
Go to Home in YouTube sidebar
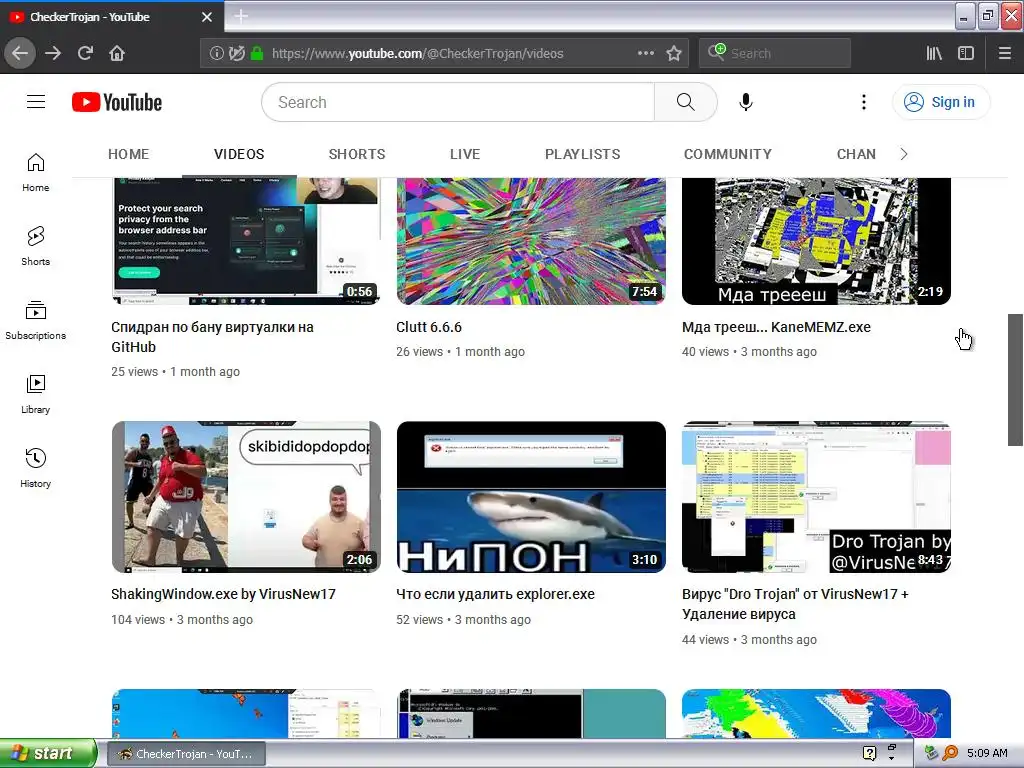36,173
